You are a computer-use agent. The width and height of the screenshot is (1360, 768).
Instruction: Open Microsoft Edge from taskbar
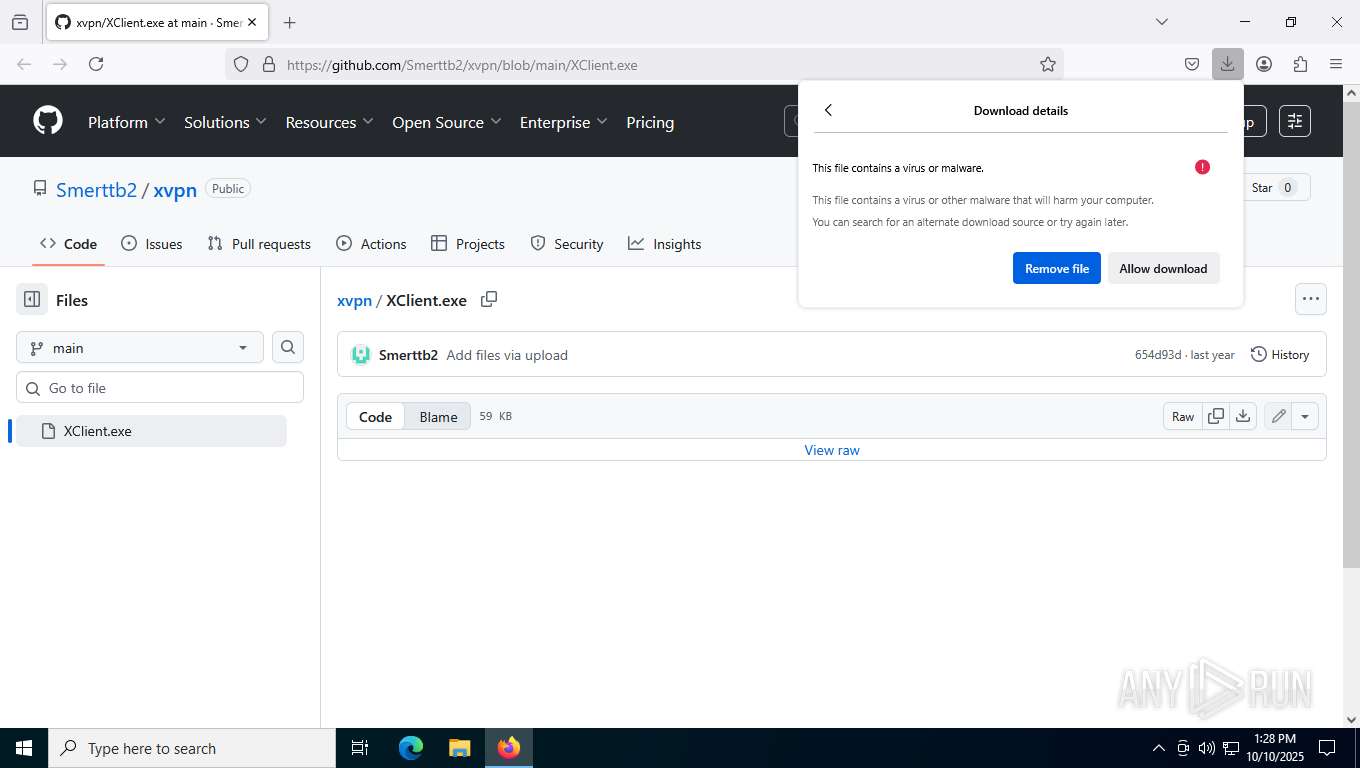[411, 748]
